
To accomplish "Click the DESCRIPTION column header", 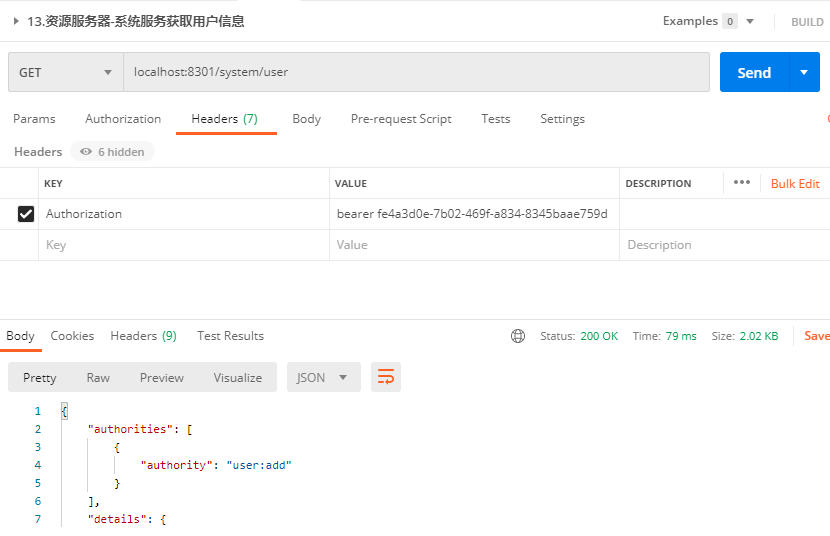I will (658, 184).
